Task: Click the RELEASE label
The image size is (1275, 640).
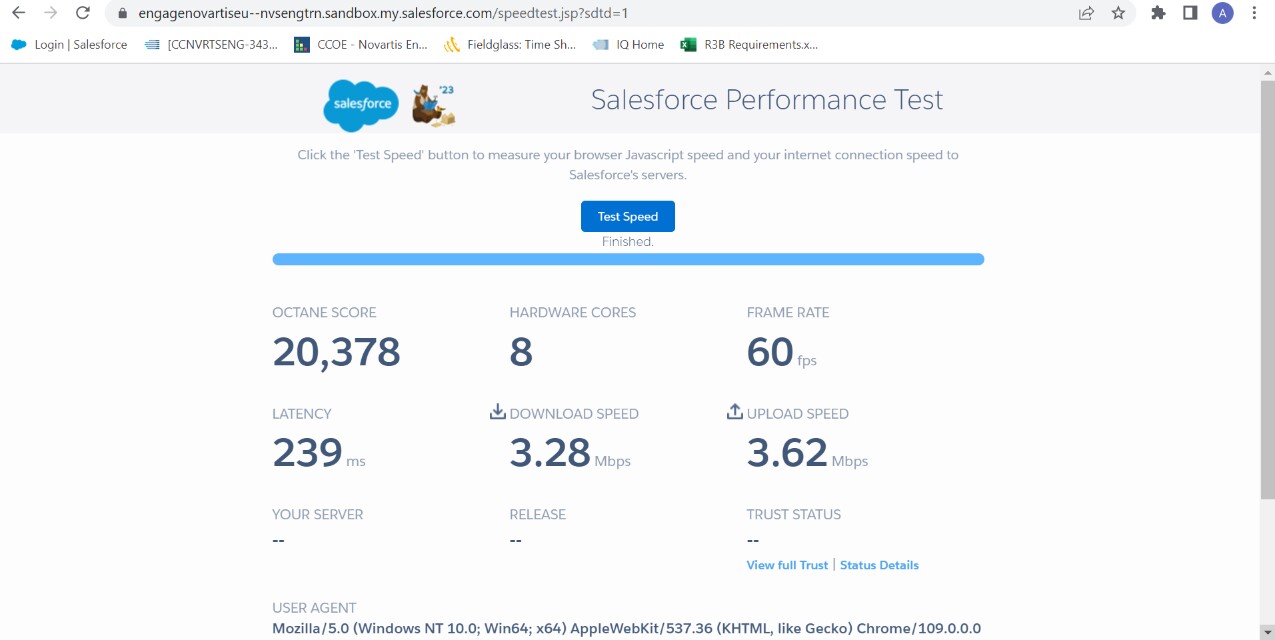Action: tap(538, 514)
